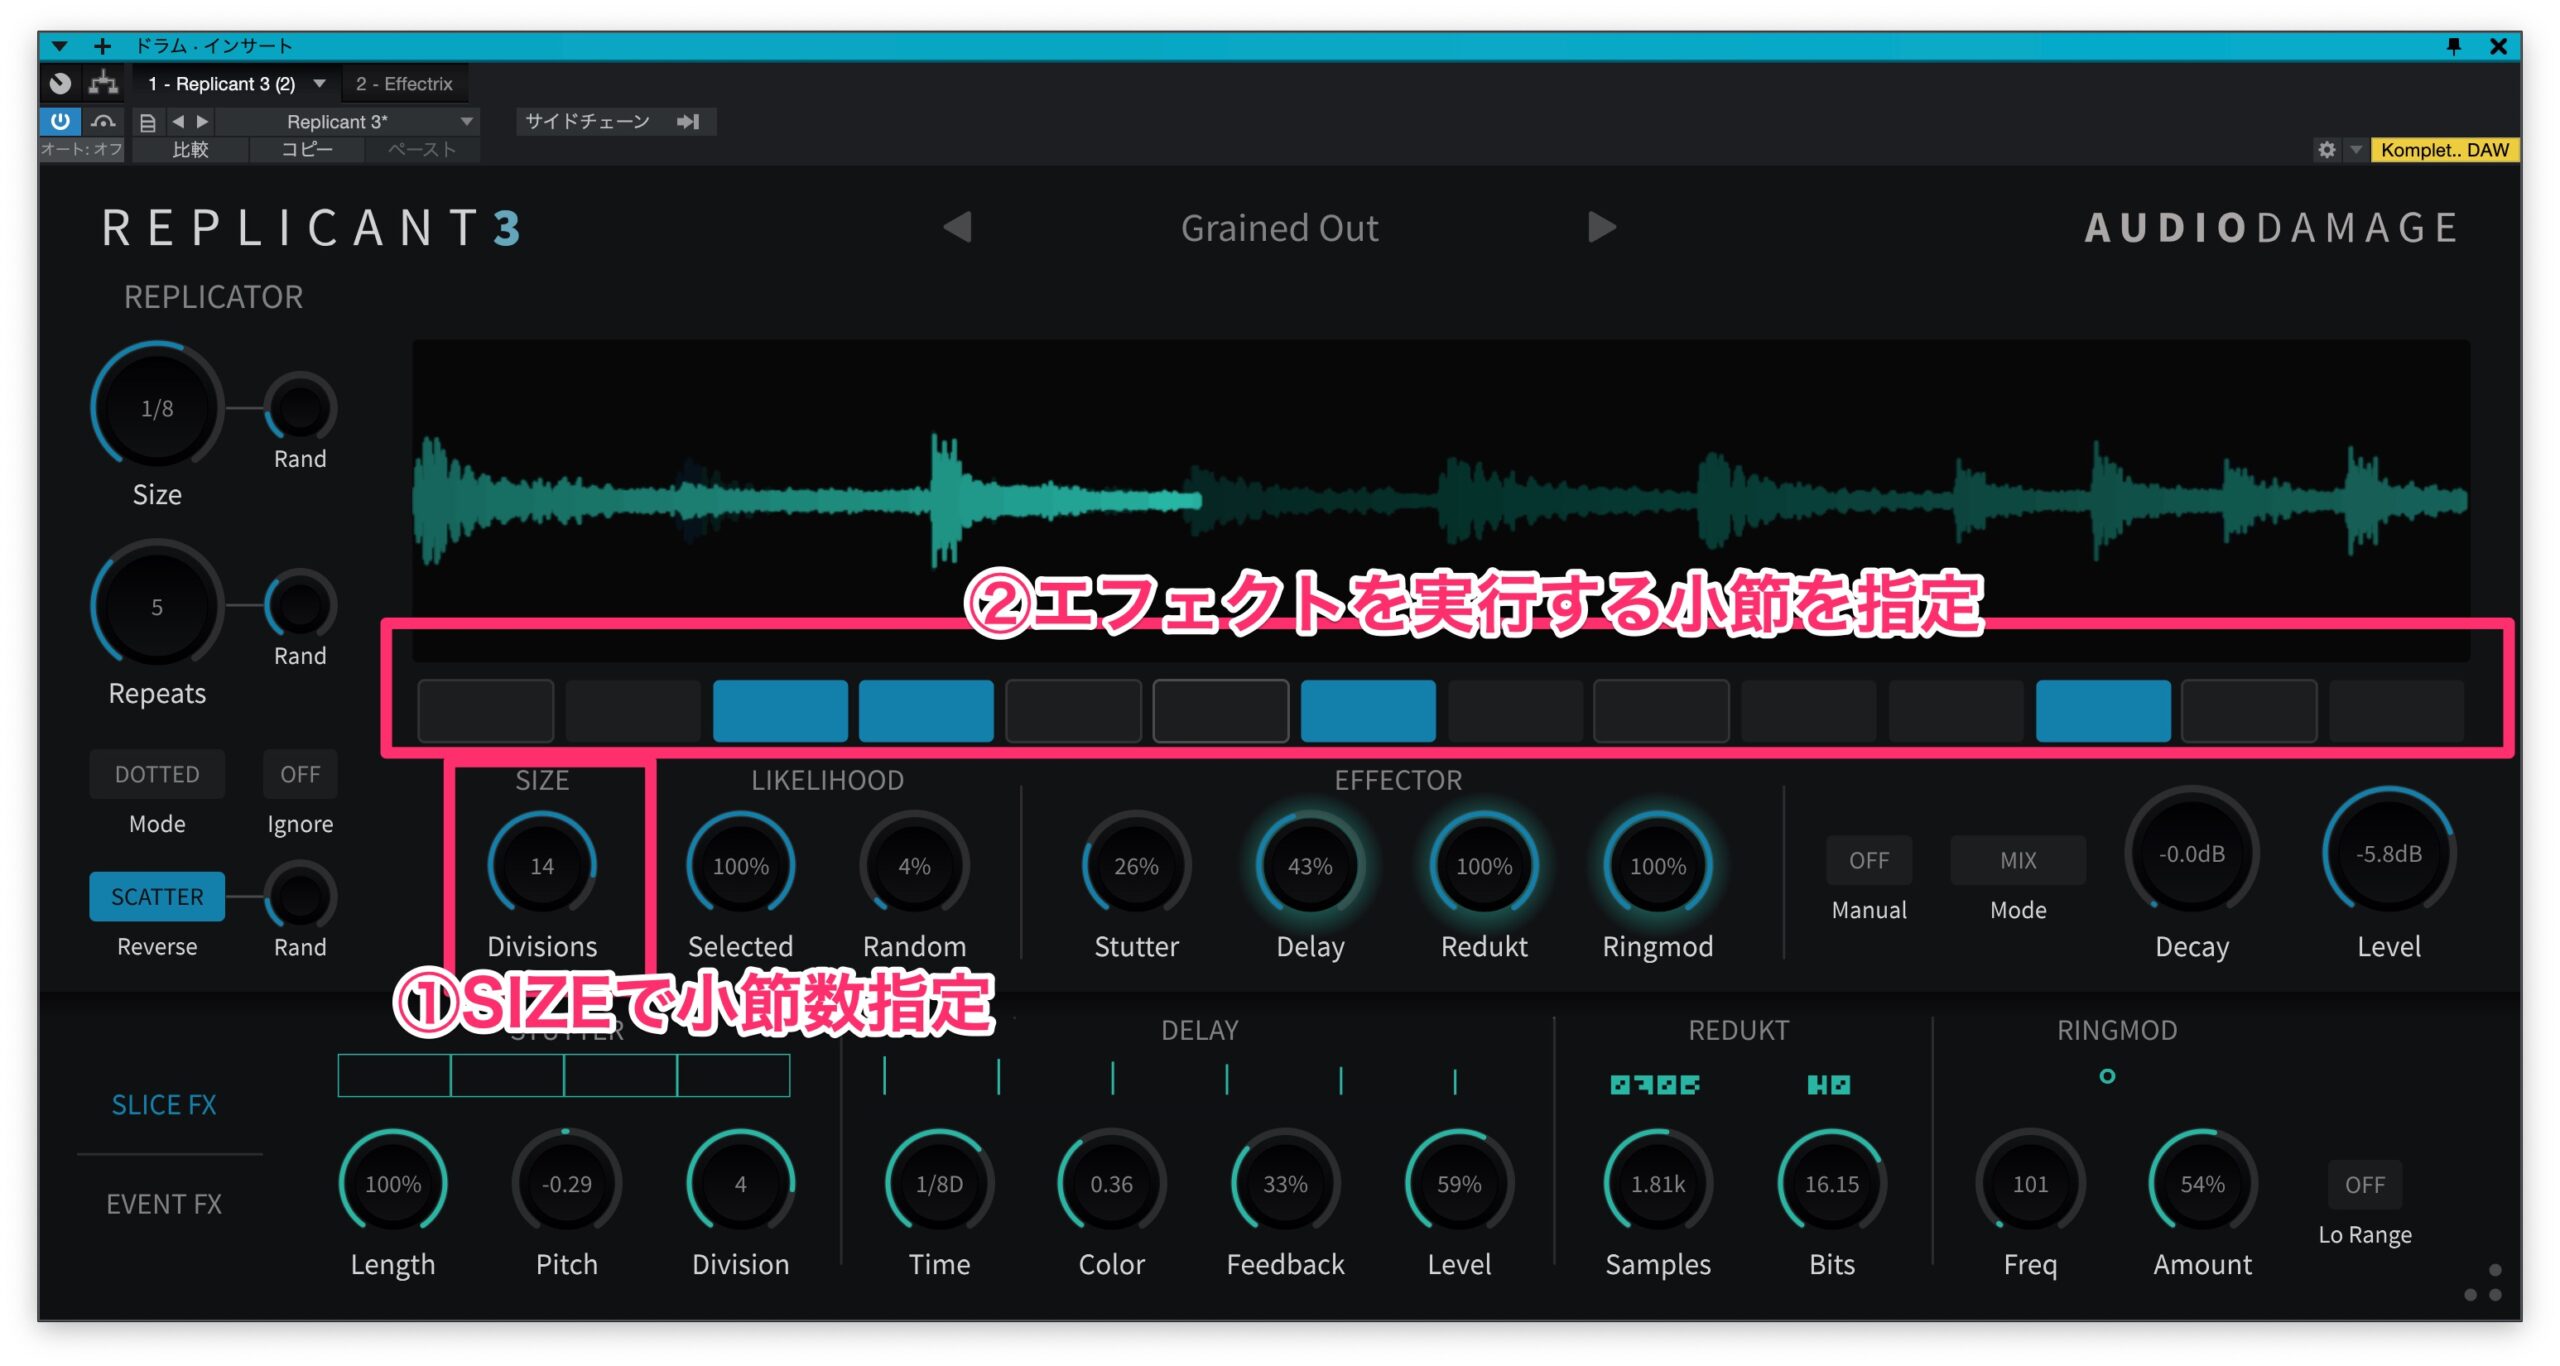Enable SCATTER reverse mode

point(156,896)
